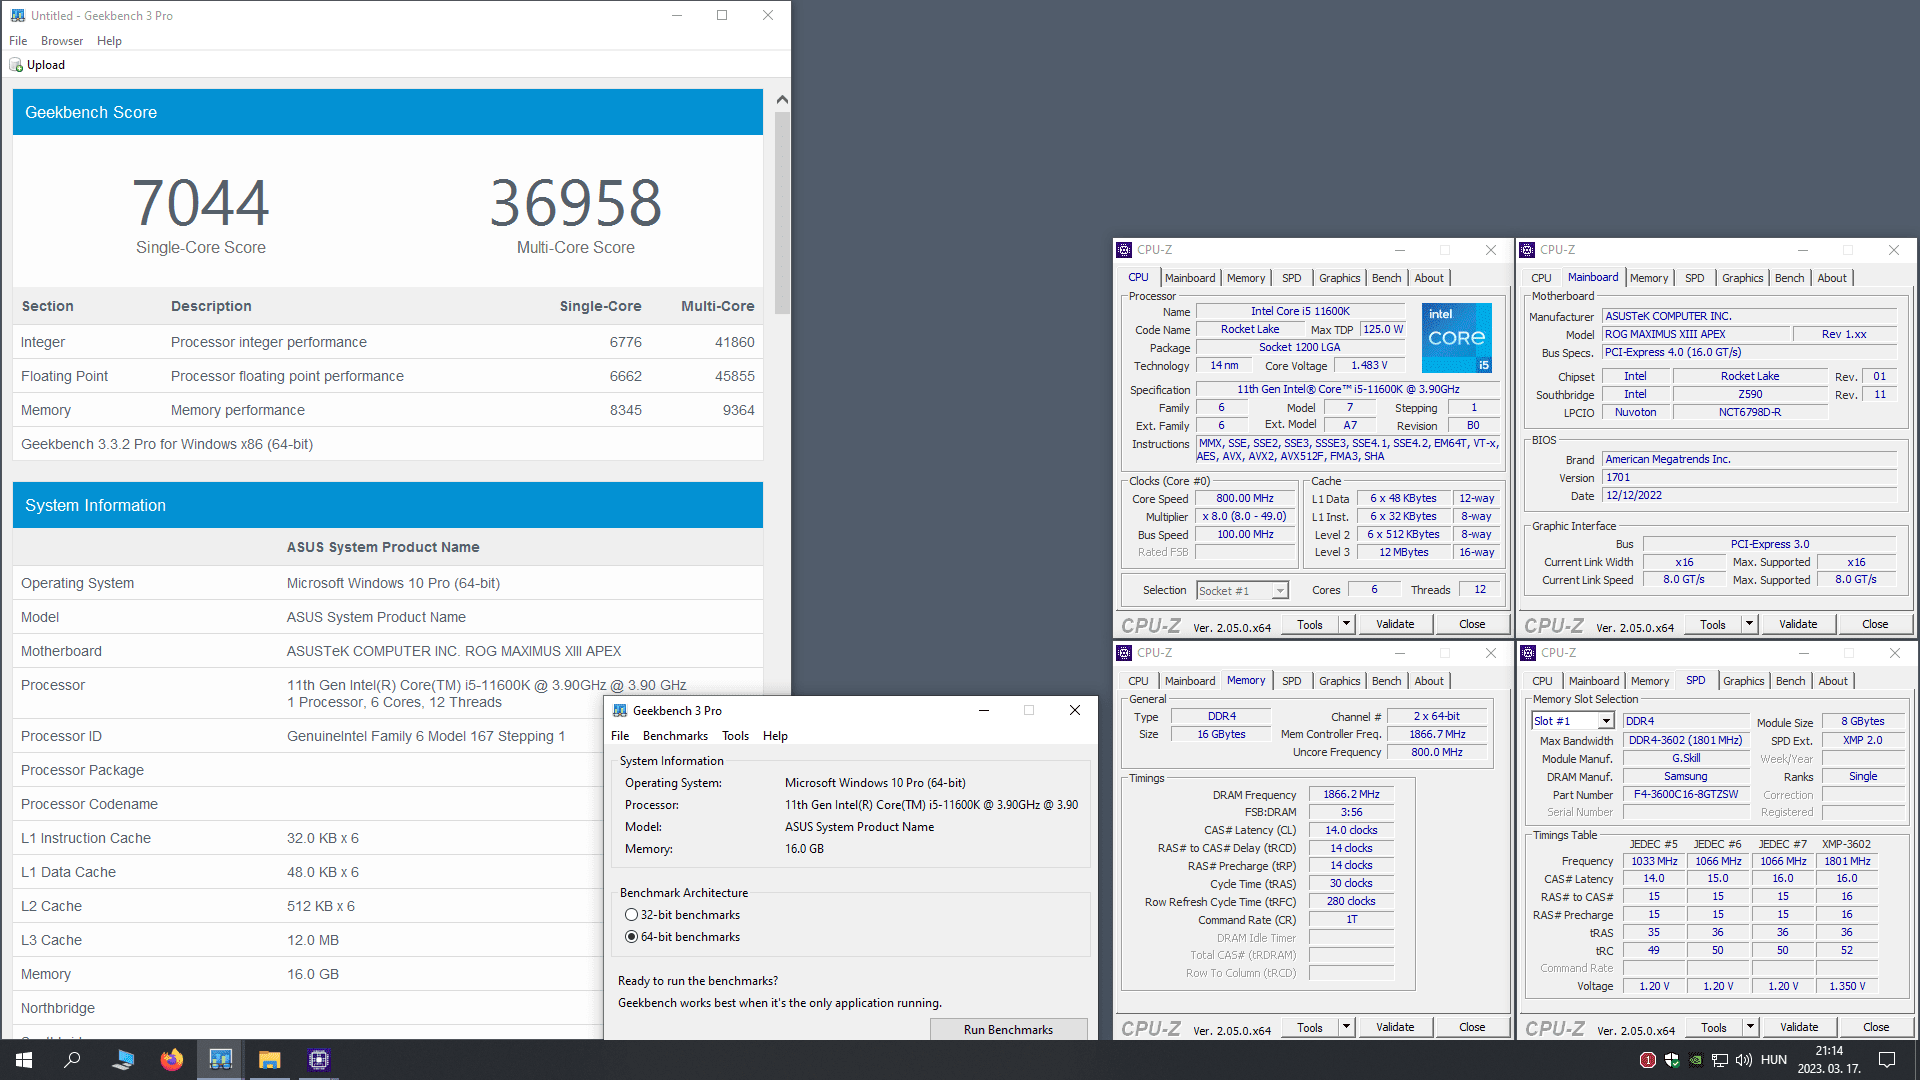The image size is (1920, 1080).
Task: Launch Firefox from the taskbar
Action: click(172, 1060)
